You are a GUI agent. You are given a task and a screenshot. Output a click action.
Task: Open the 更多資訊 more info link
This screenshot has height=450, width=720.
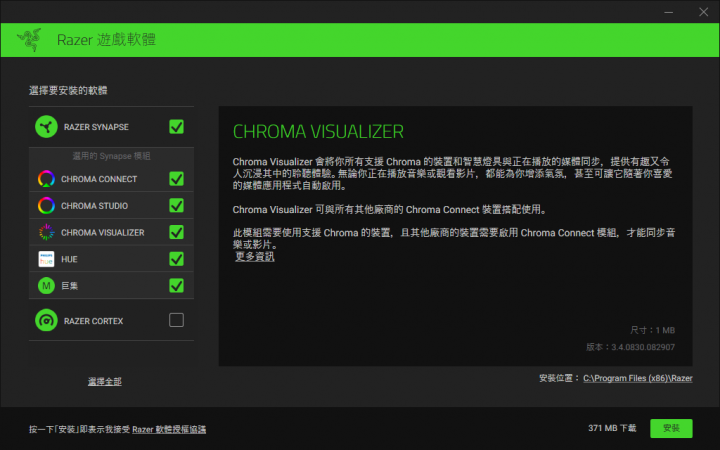255,257
